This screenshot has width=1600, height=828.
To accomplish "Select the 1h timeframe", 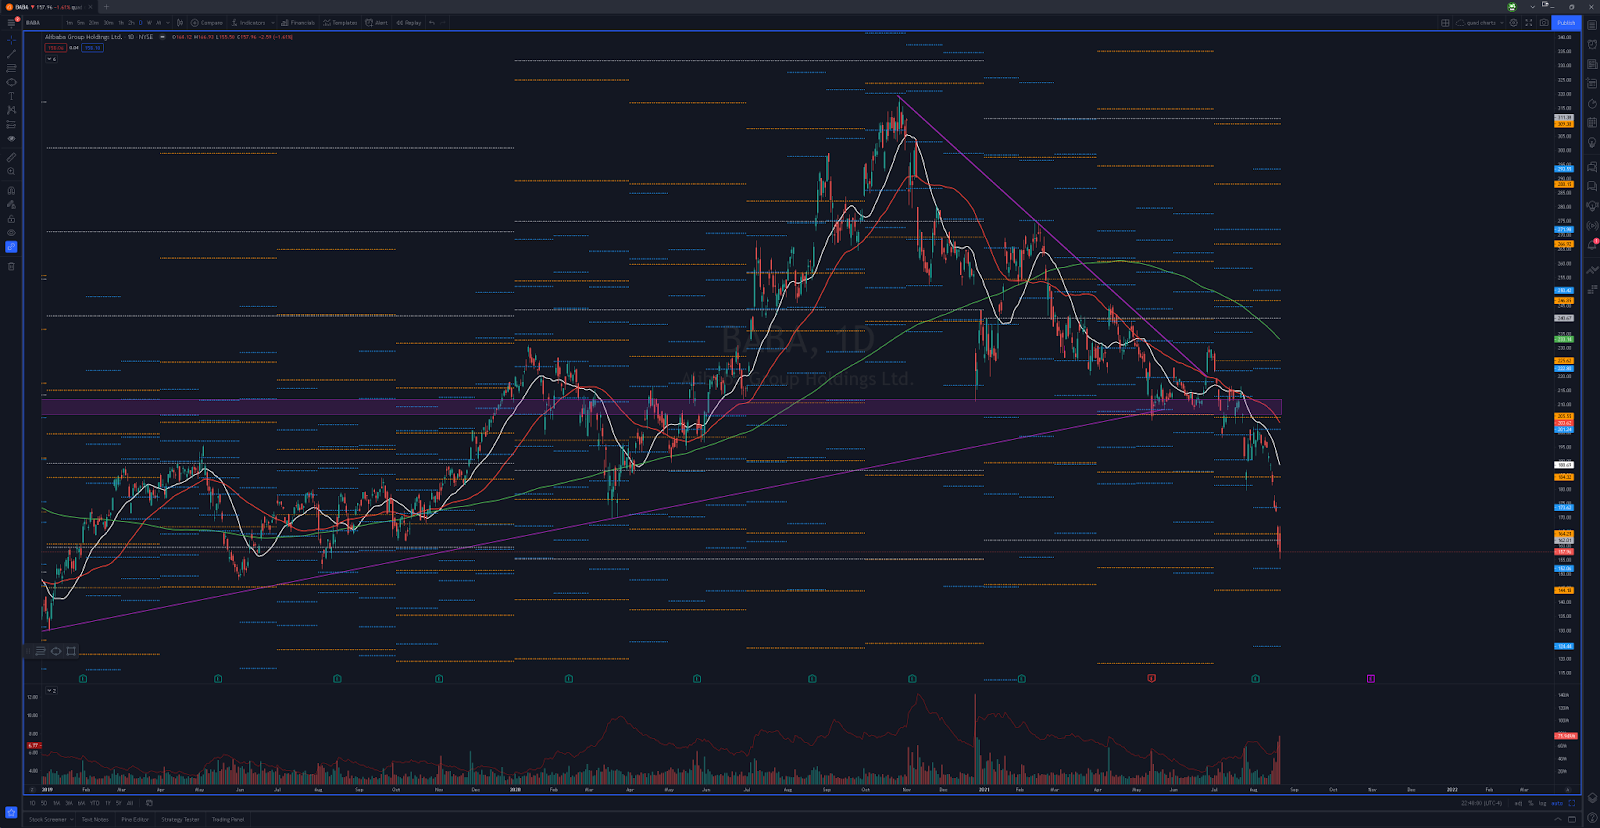I will pos(121,23).
